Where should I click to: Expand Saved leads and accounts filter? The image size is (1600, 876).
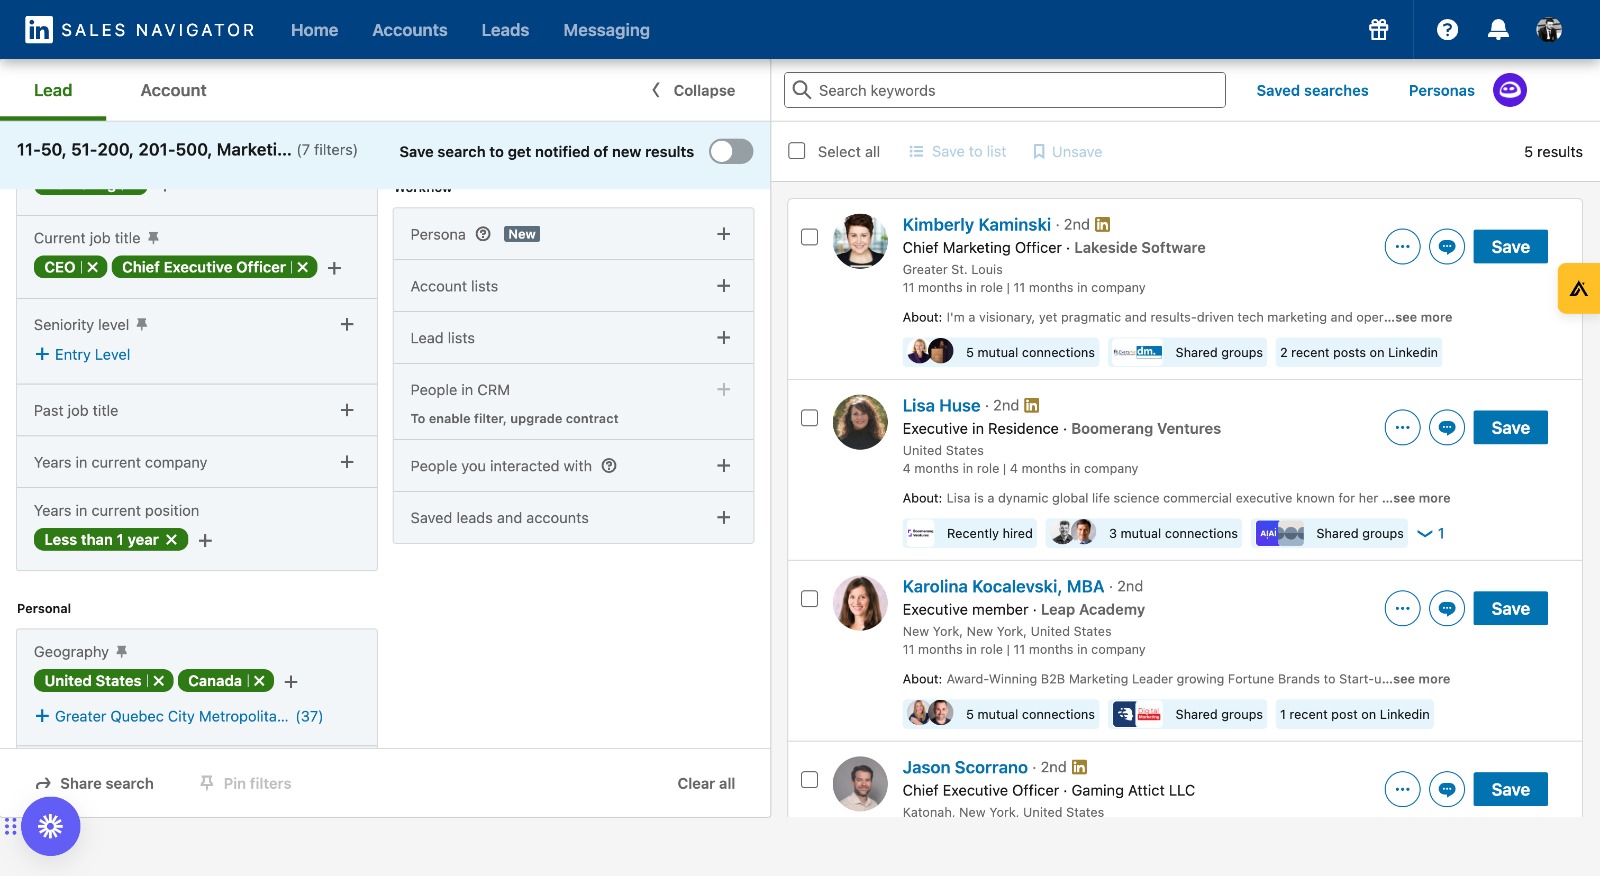(724, 518)
